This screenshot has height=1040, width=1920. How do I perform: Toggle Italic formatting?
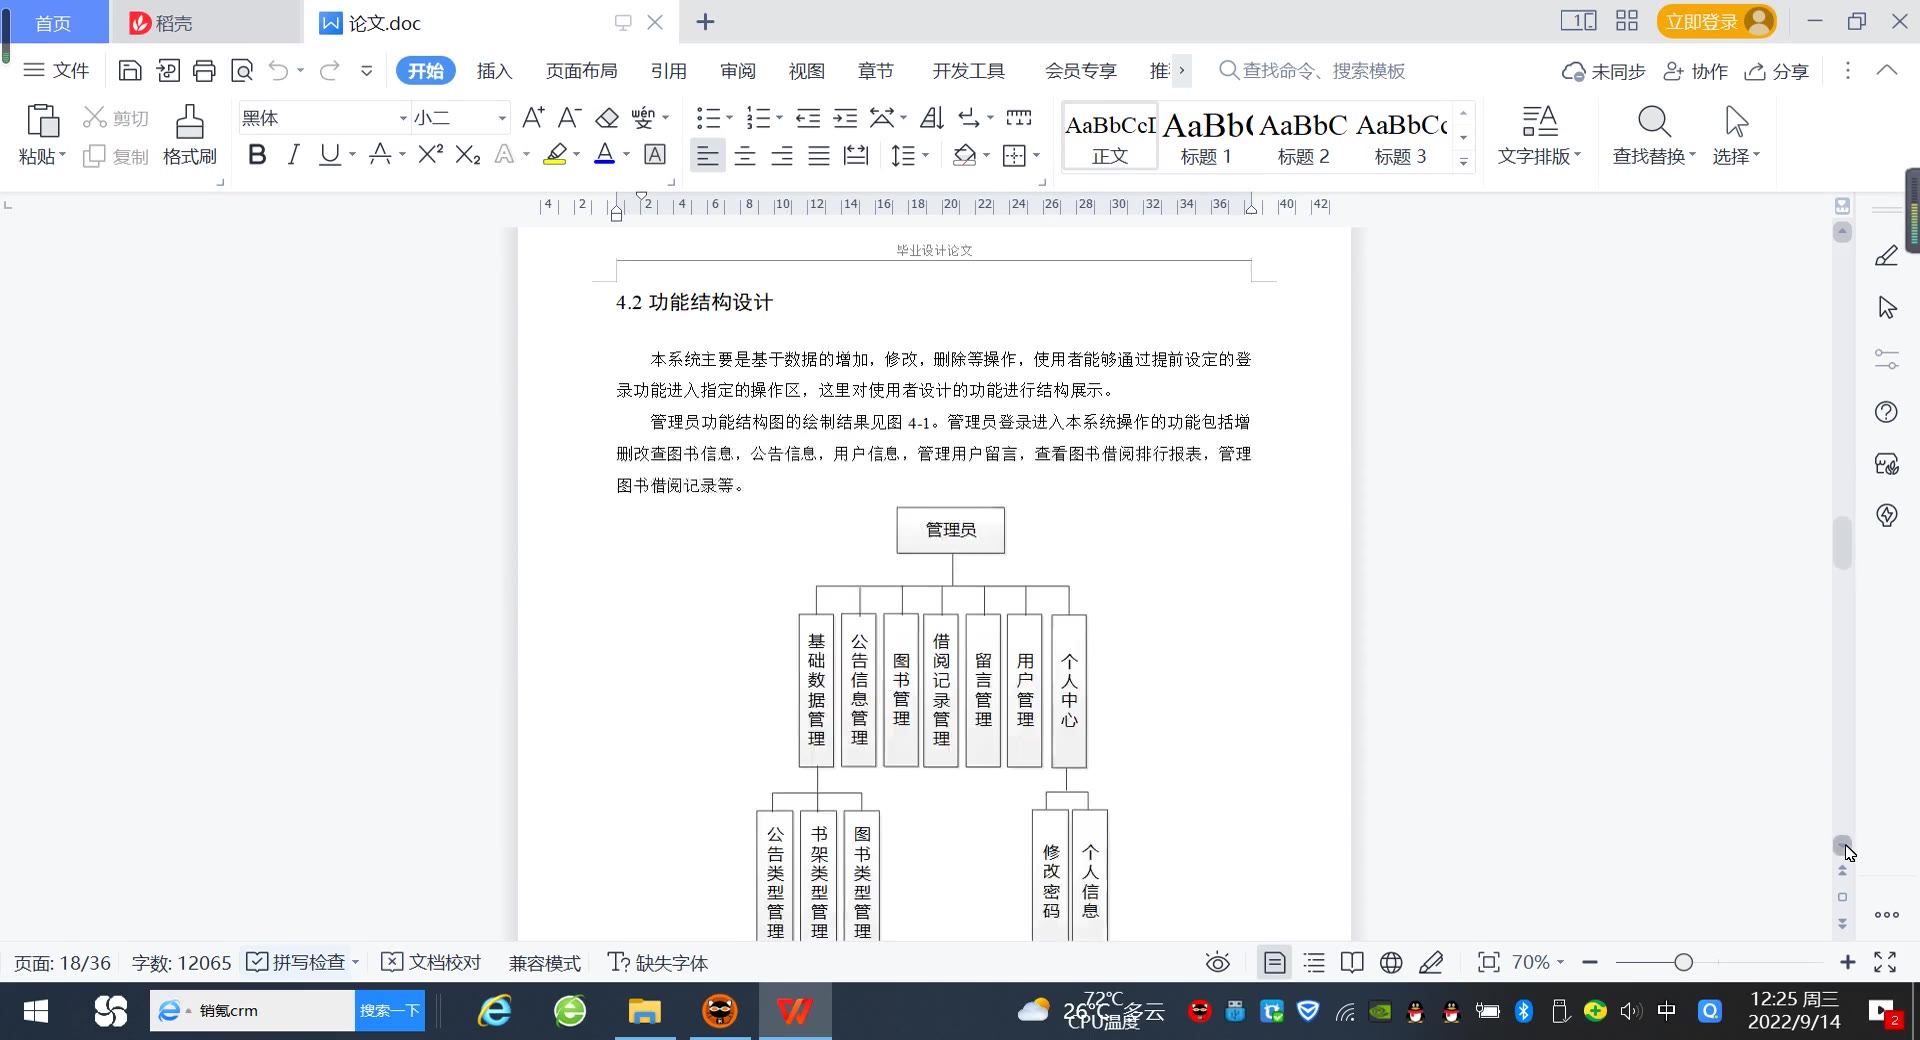click(x=293, y=154)
